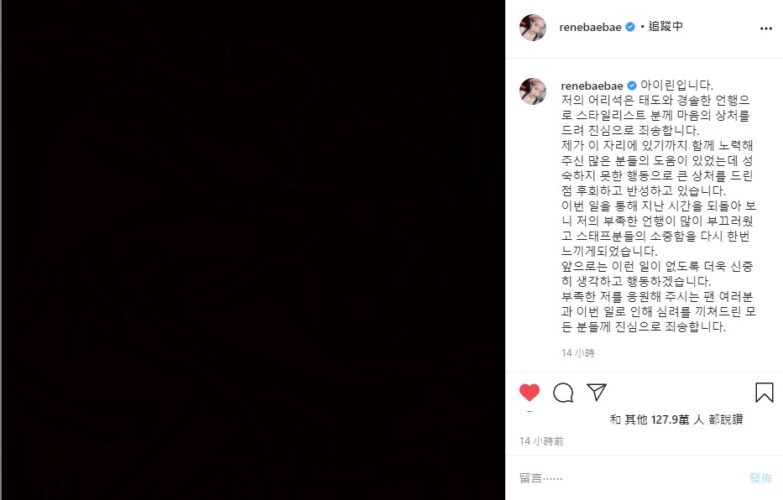Click the Korean apology caption text

tap(658, 206)
